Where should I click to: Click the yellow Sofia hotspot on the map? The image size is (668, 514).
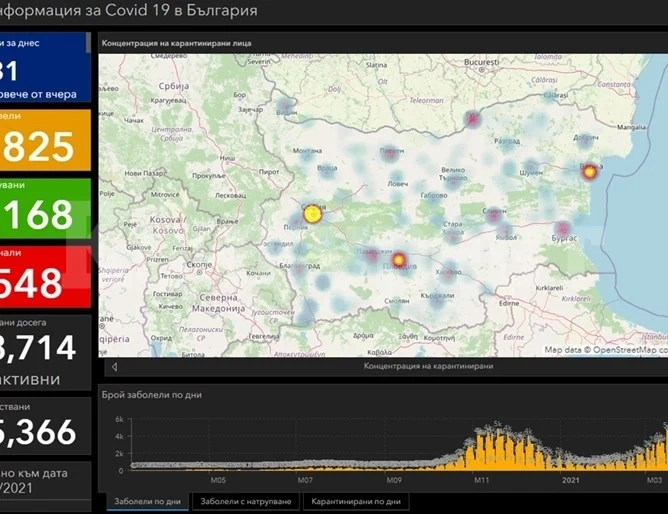click(312, 214)
